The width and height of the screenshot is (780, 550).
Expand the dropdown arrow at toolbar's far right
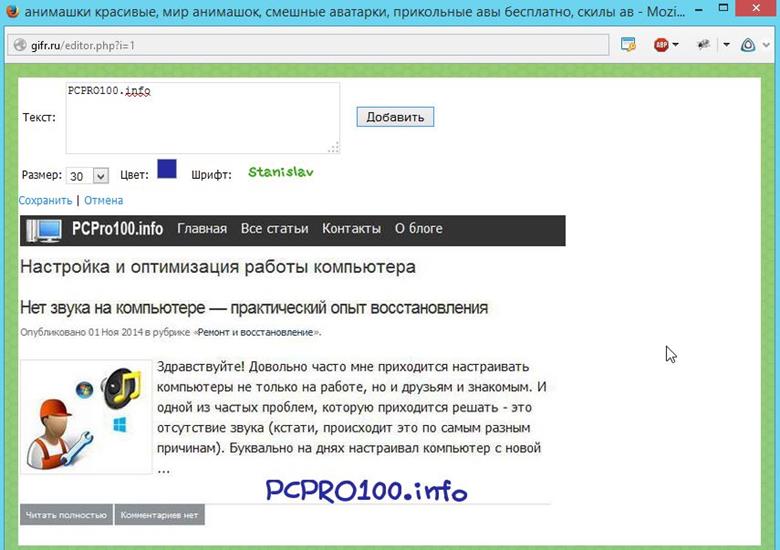[767, 45]
